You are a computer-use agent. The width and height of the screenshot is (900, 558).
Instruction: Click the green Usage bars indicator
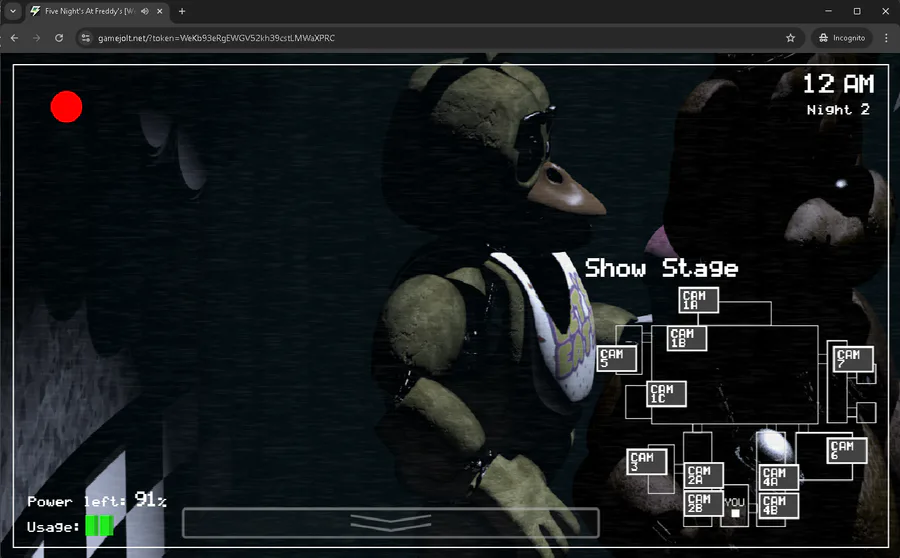pyautogui.click(x=99, y=526)
